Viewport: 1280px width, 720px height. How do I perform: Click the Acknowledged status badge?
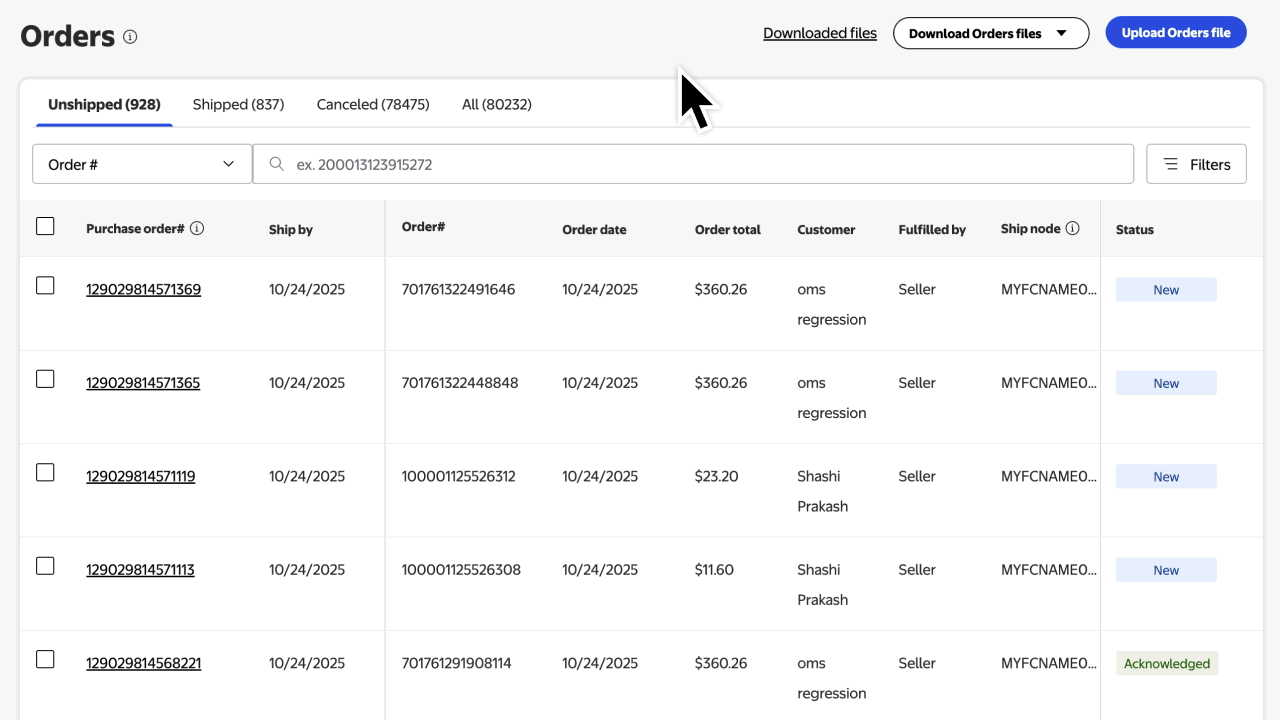point(1166,662)
